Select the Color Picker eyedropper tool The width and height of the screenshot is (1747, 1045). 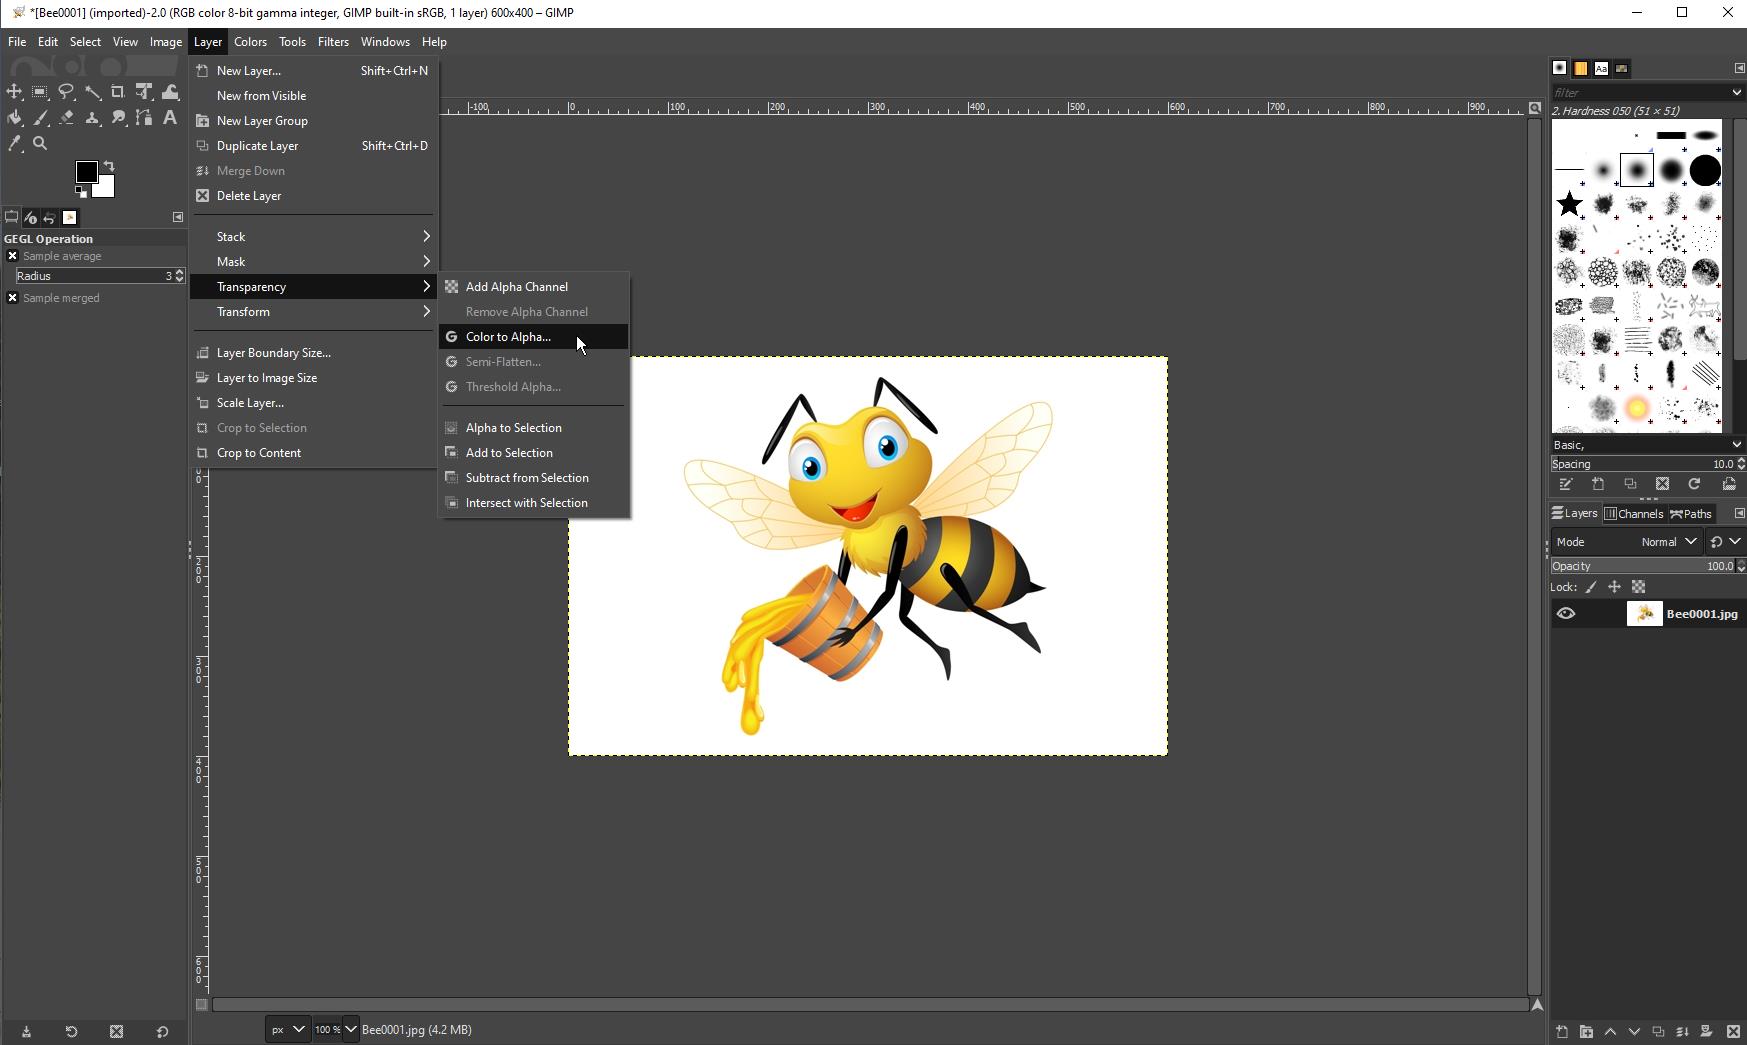tap(14, 144)
